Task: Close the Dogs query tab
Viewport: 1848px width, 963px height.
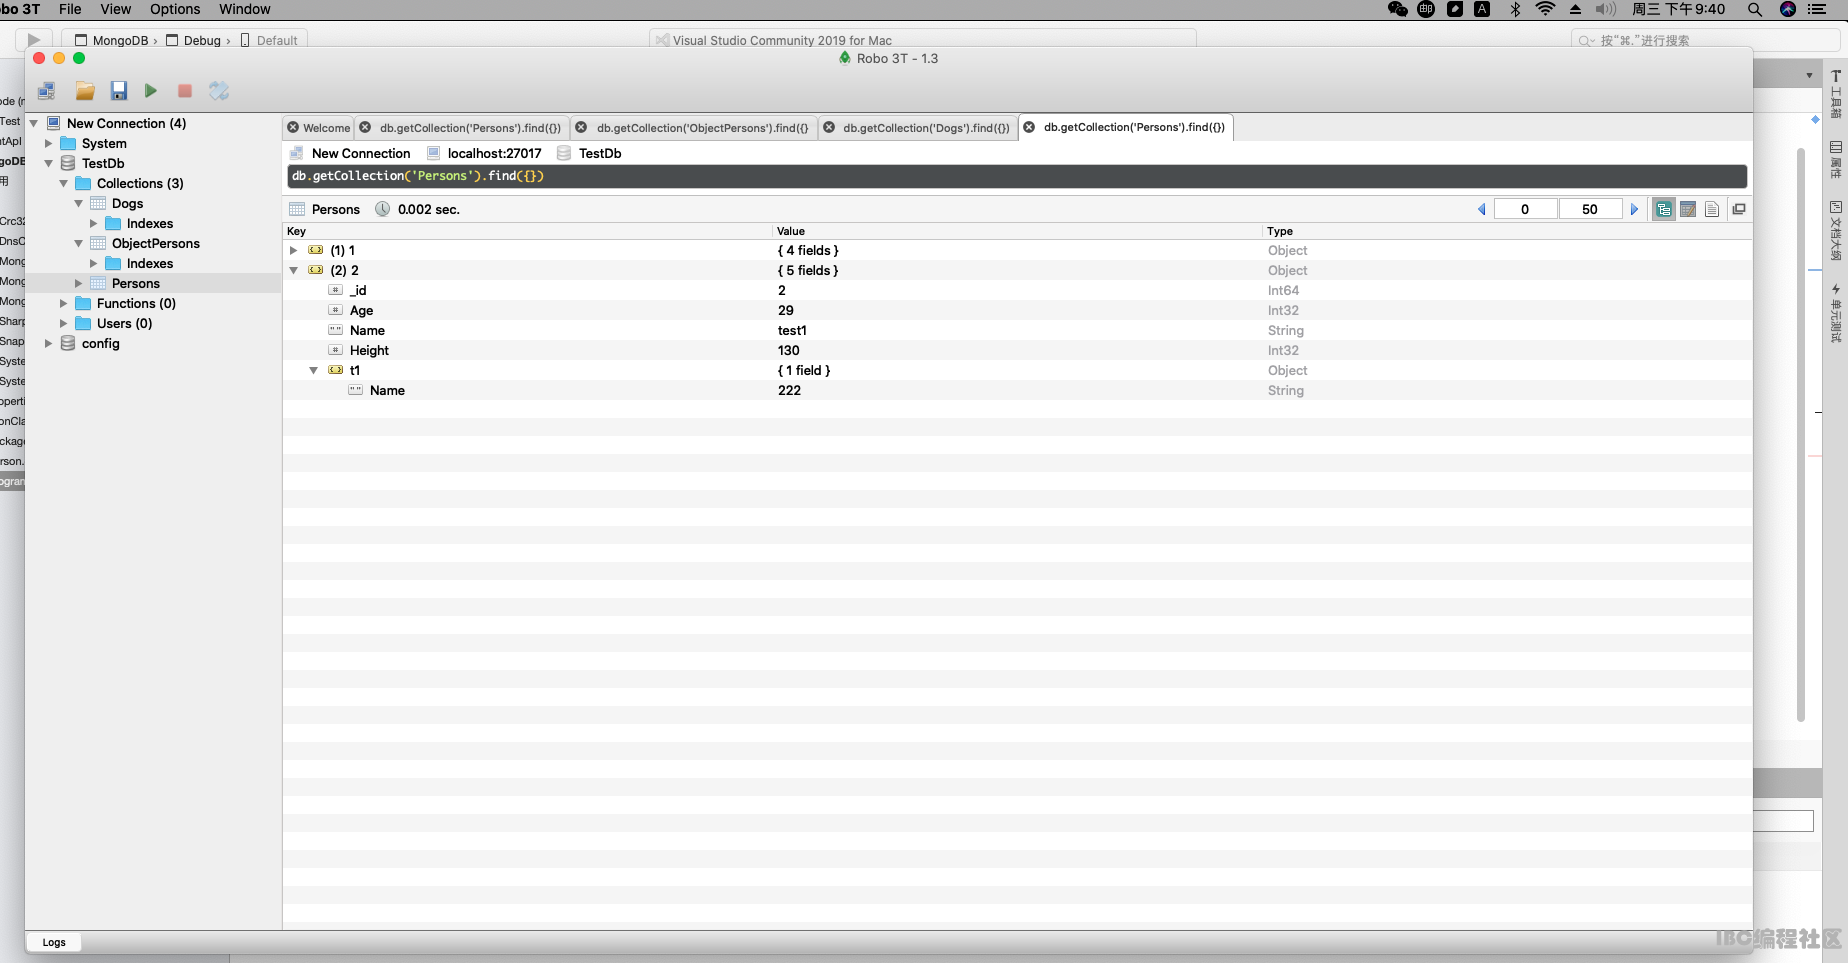Action: click(x=829, y=128)
